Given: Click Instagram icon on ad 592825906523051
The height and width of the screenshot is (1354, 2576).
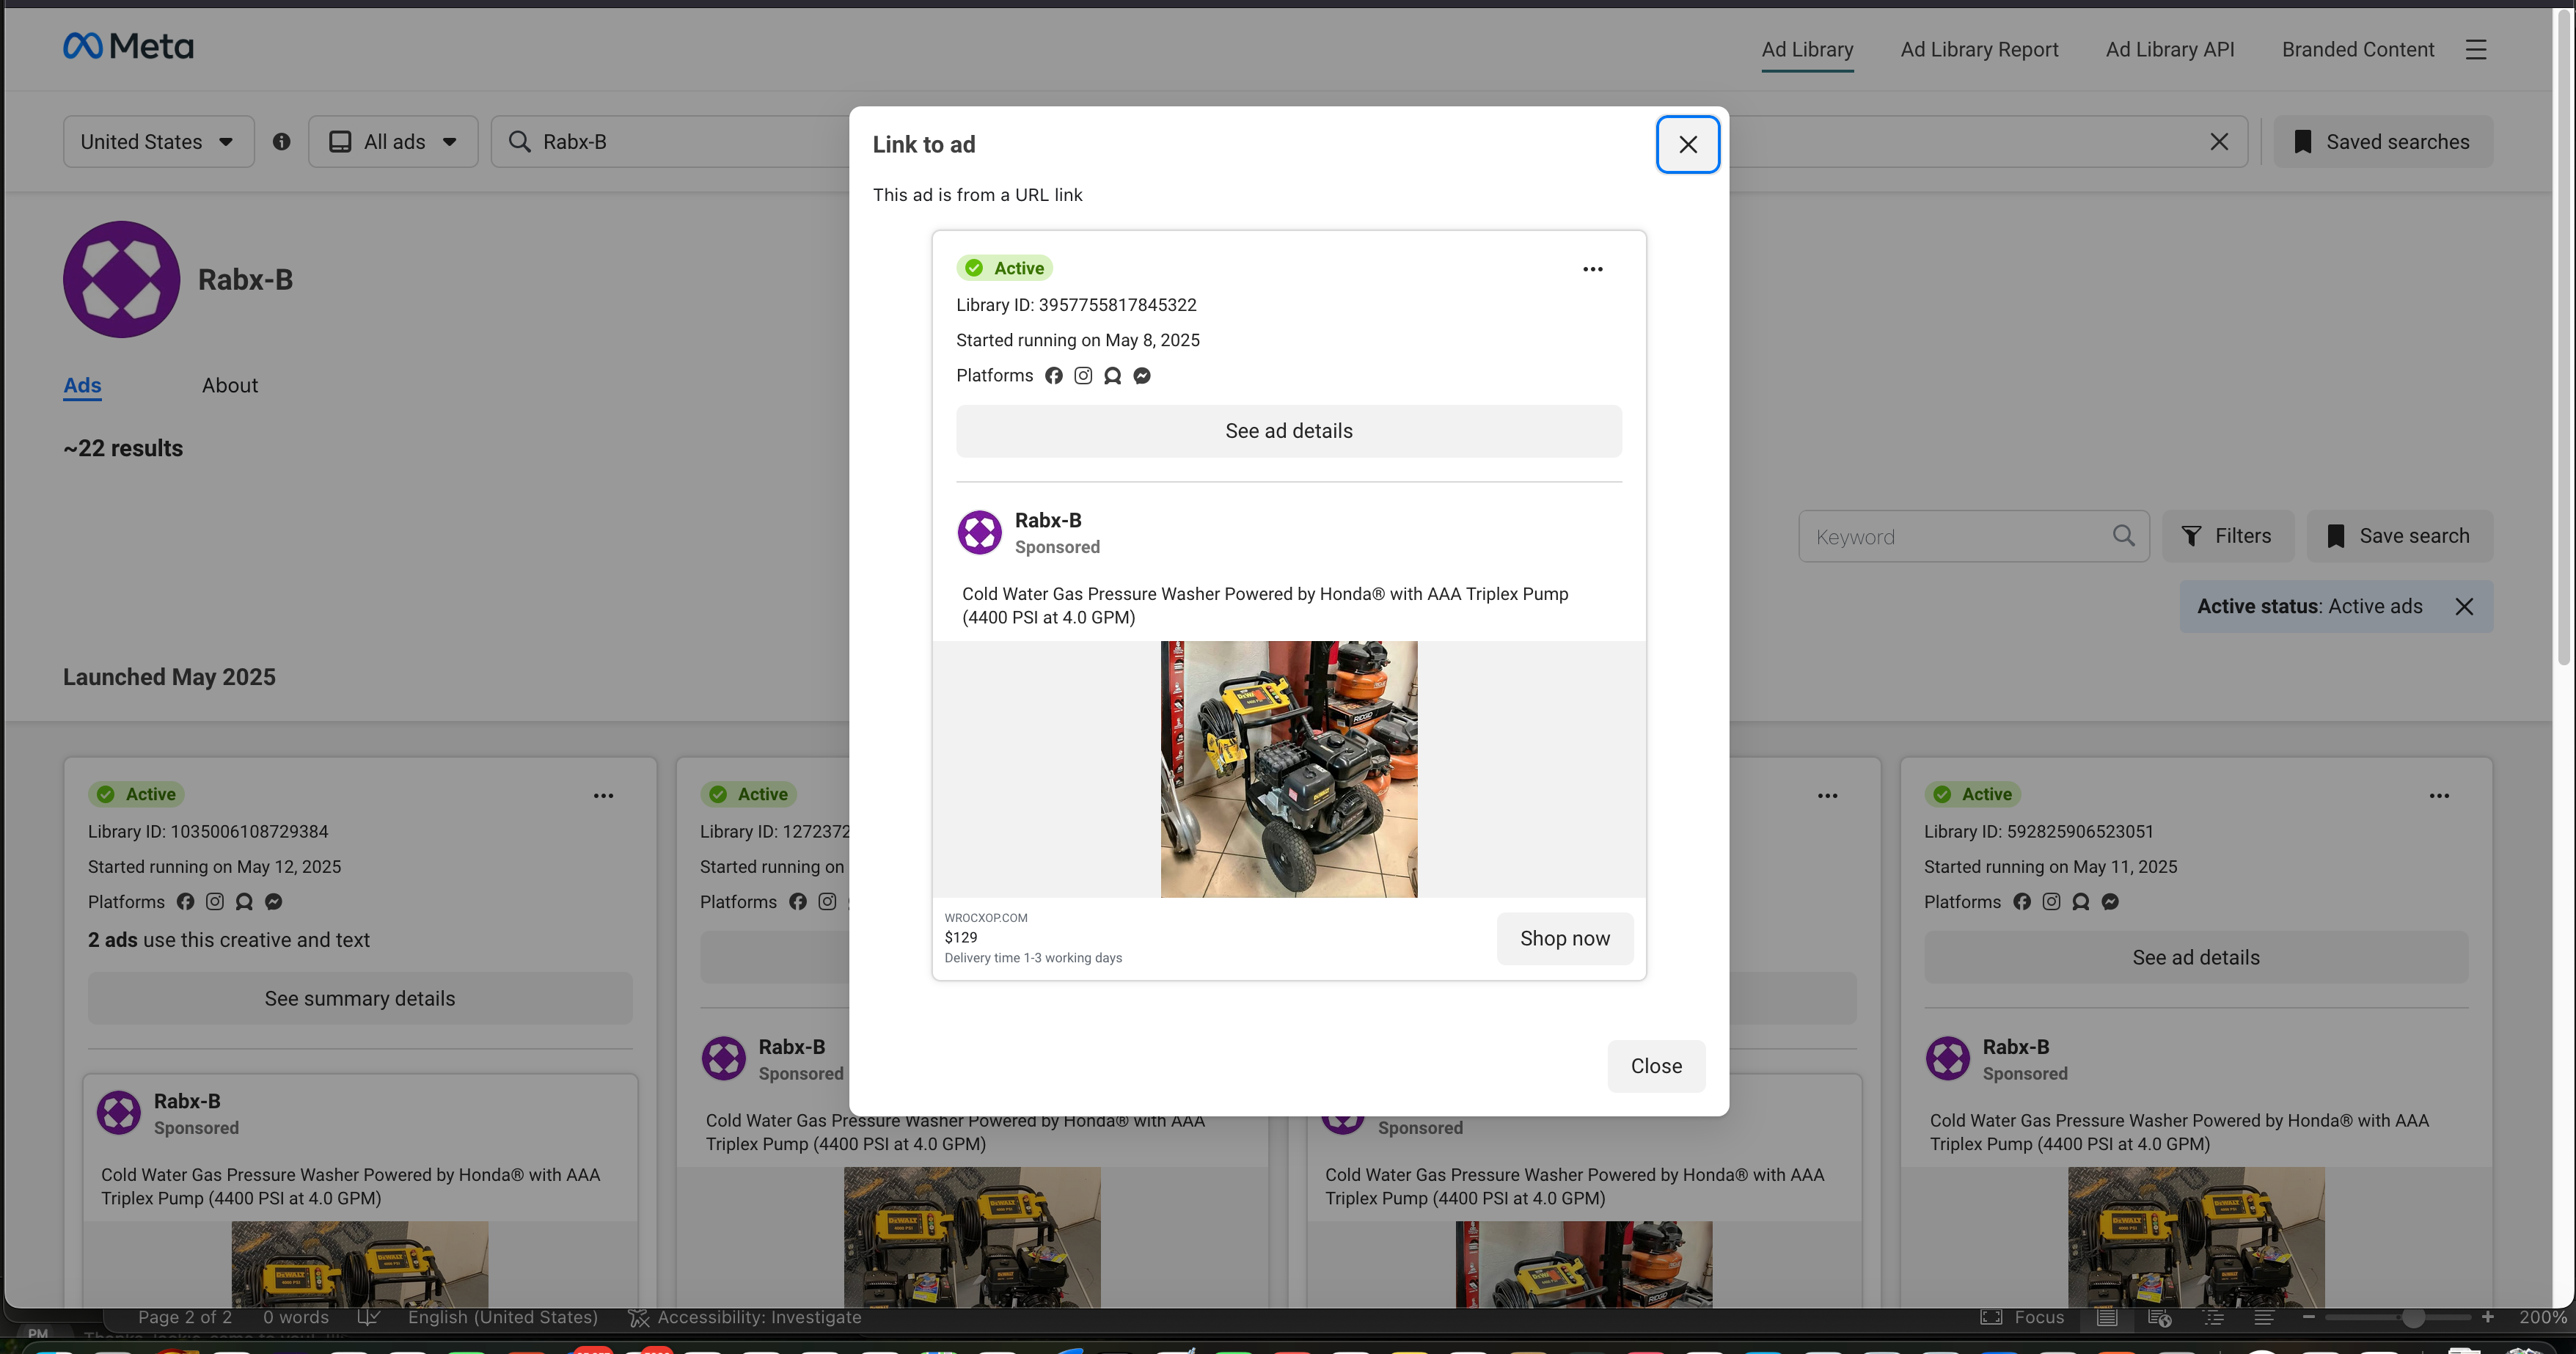Looking at the screenshot, I should coord(2050,902).
